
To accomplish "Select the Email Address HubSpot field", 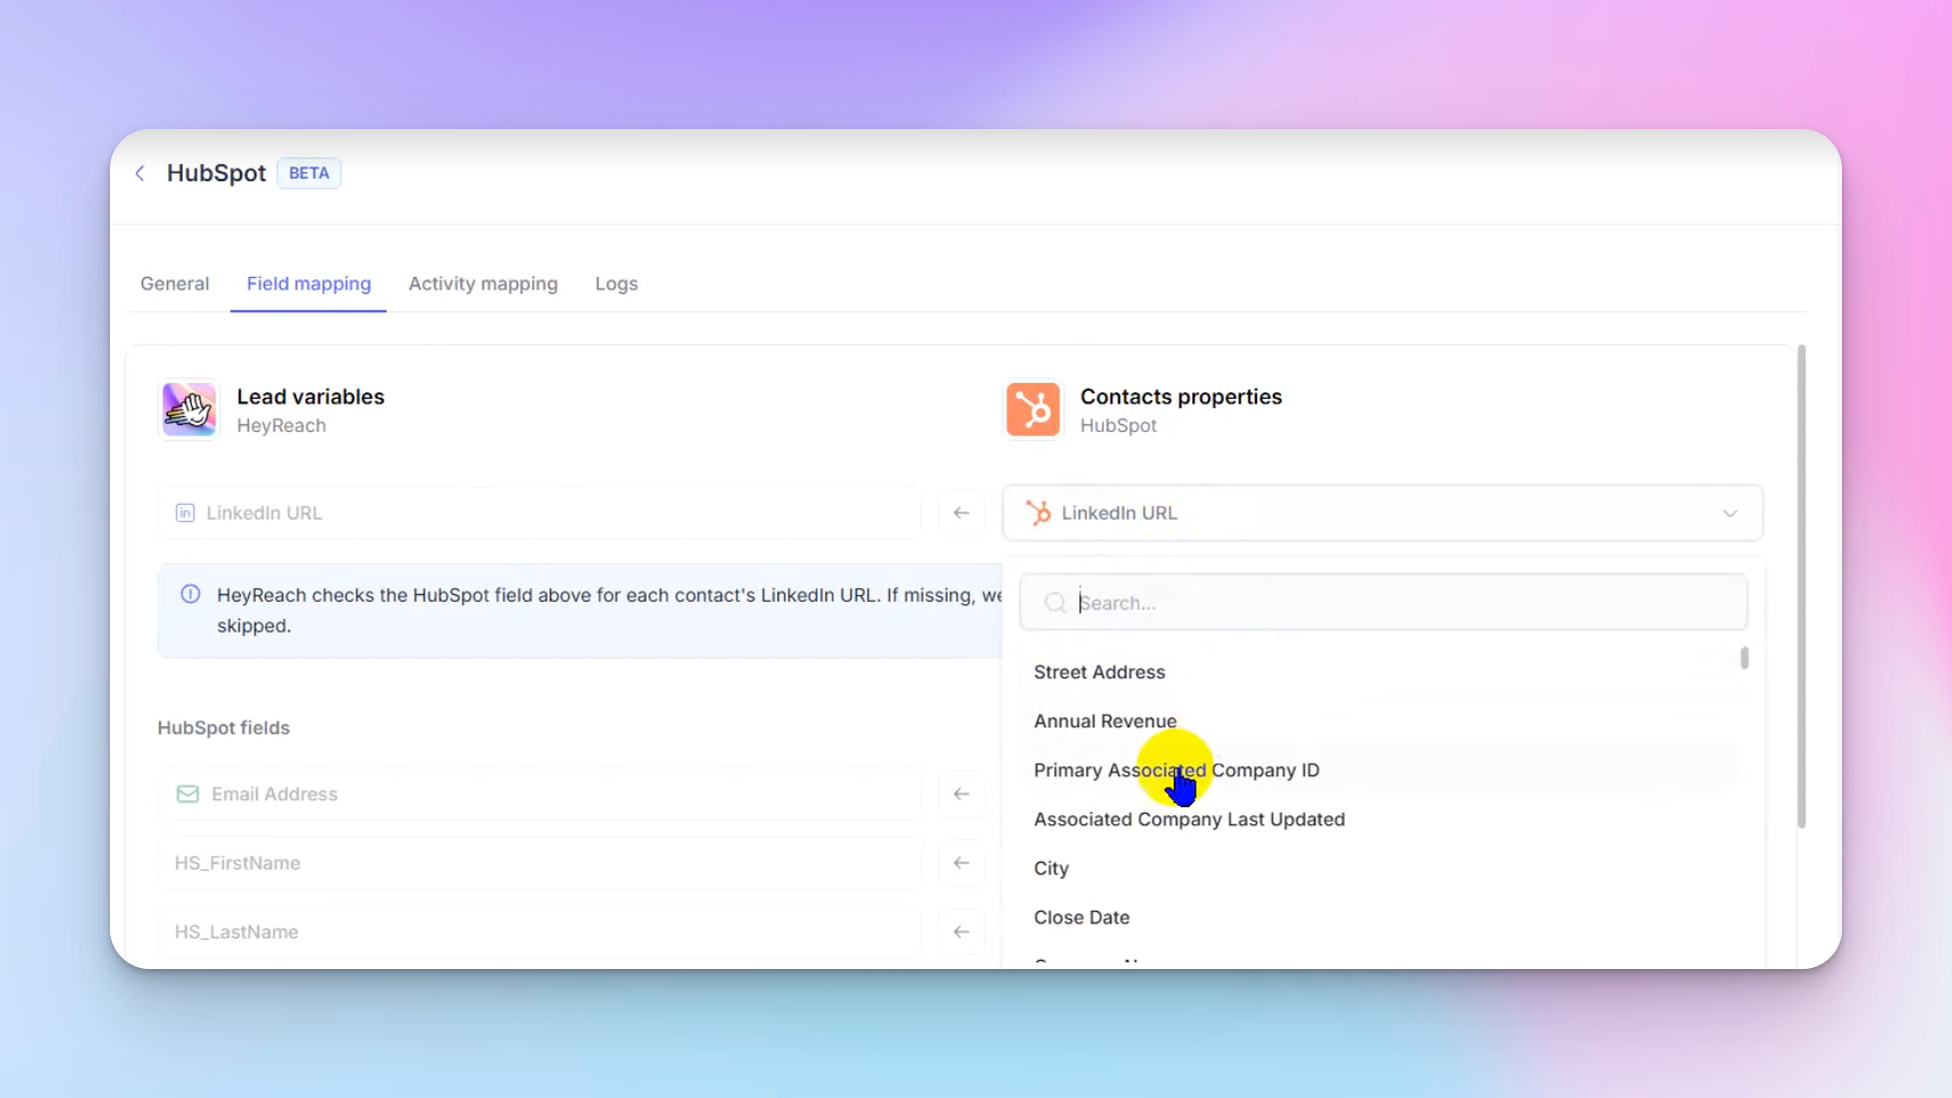I will [x=539, y=794].
